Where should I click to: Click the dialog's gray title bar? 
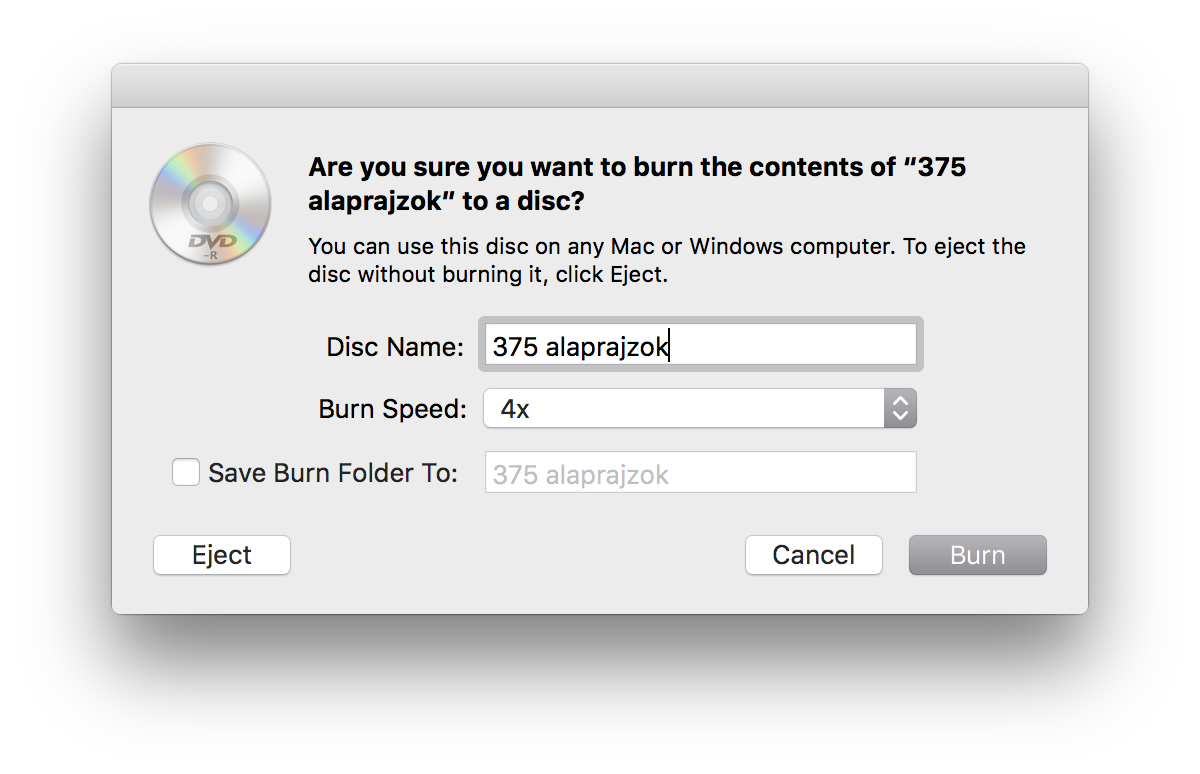(600, 86)
